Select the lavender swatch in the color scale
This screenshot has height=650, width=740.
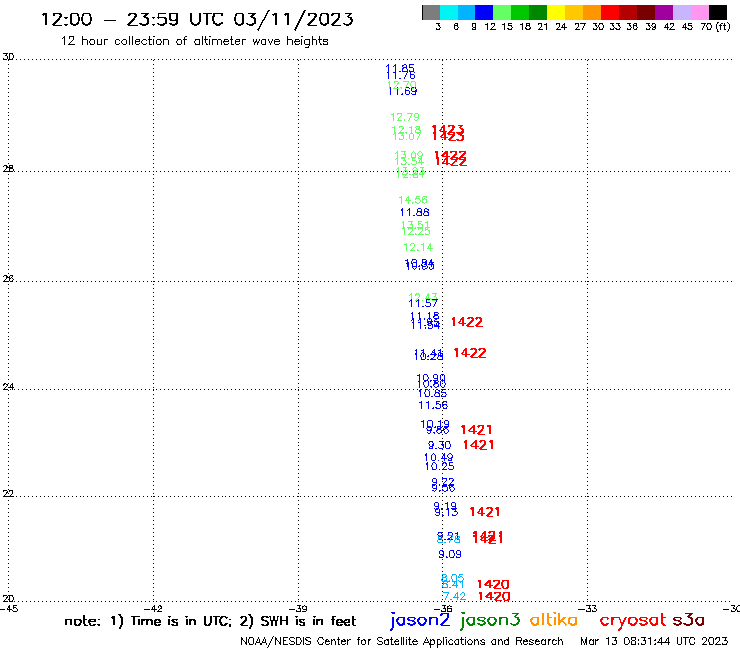pyautogui.click(x=681, y=12)
